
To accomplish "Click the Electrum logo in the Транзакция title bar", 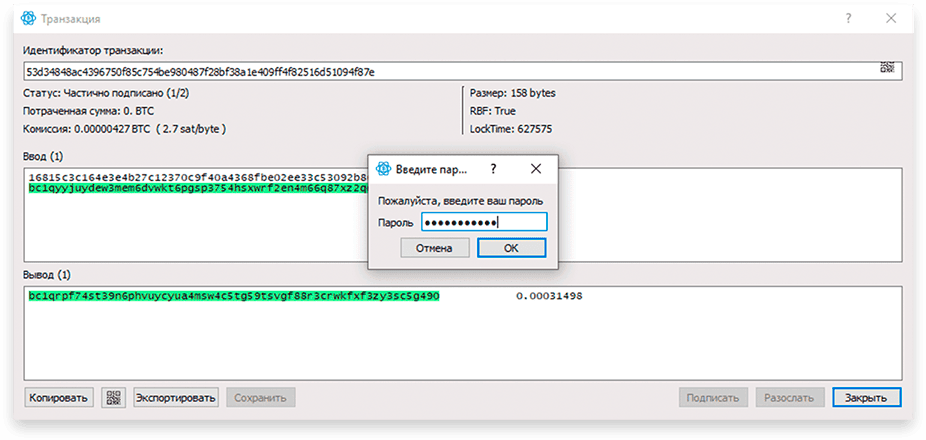I will (28, 18).
